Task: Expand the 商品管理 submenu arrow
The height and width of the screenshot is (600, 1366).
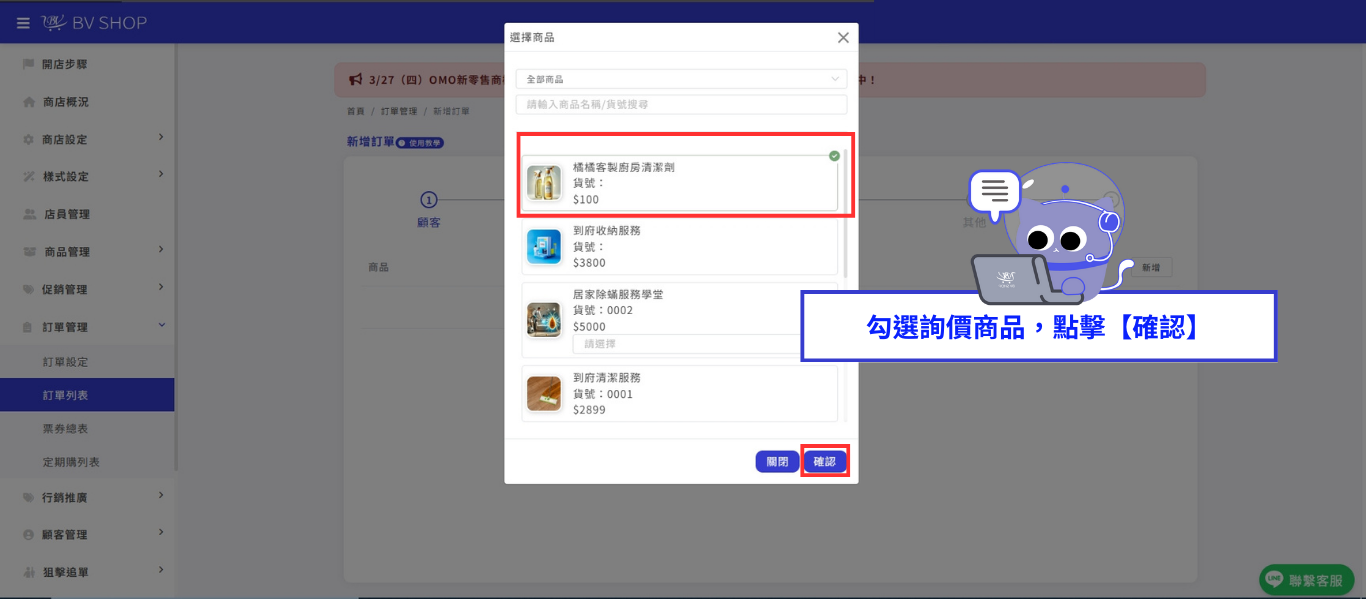Action: (x=161, y=250)
